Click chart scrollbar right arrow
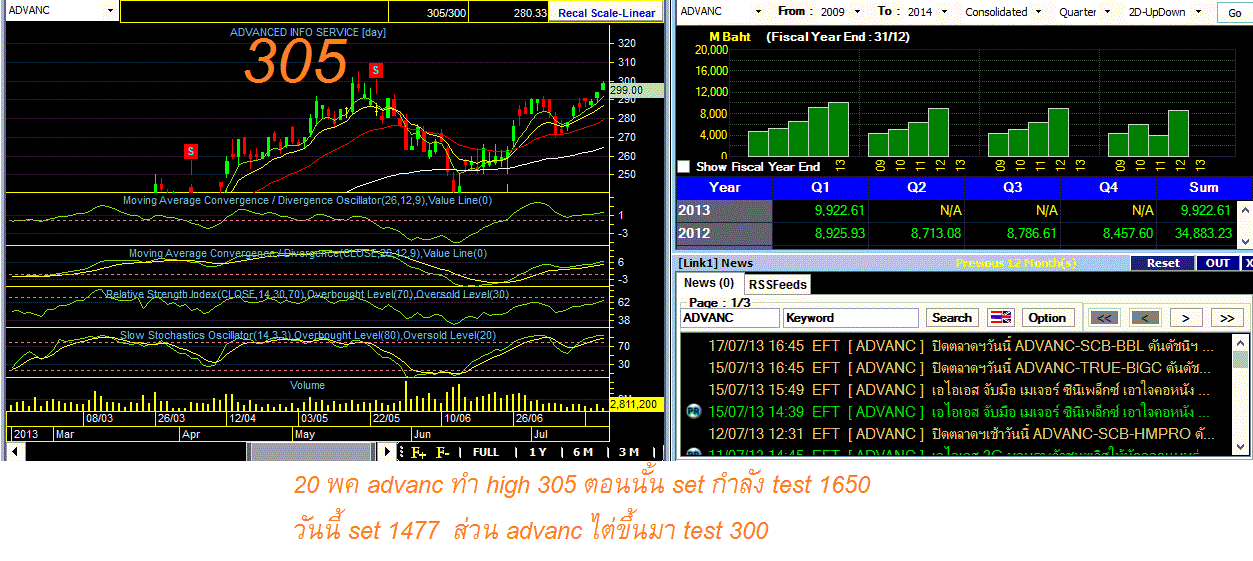This screenshot has width=1253, height=561. [x=388, y=452]
